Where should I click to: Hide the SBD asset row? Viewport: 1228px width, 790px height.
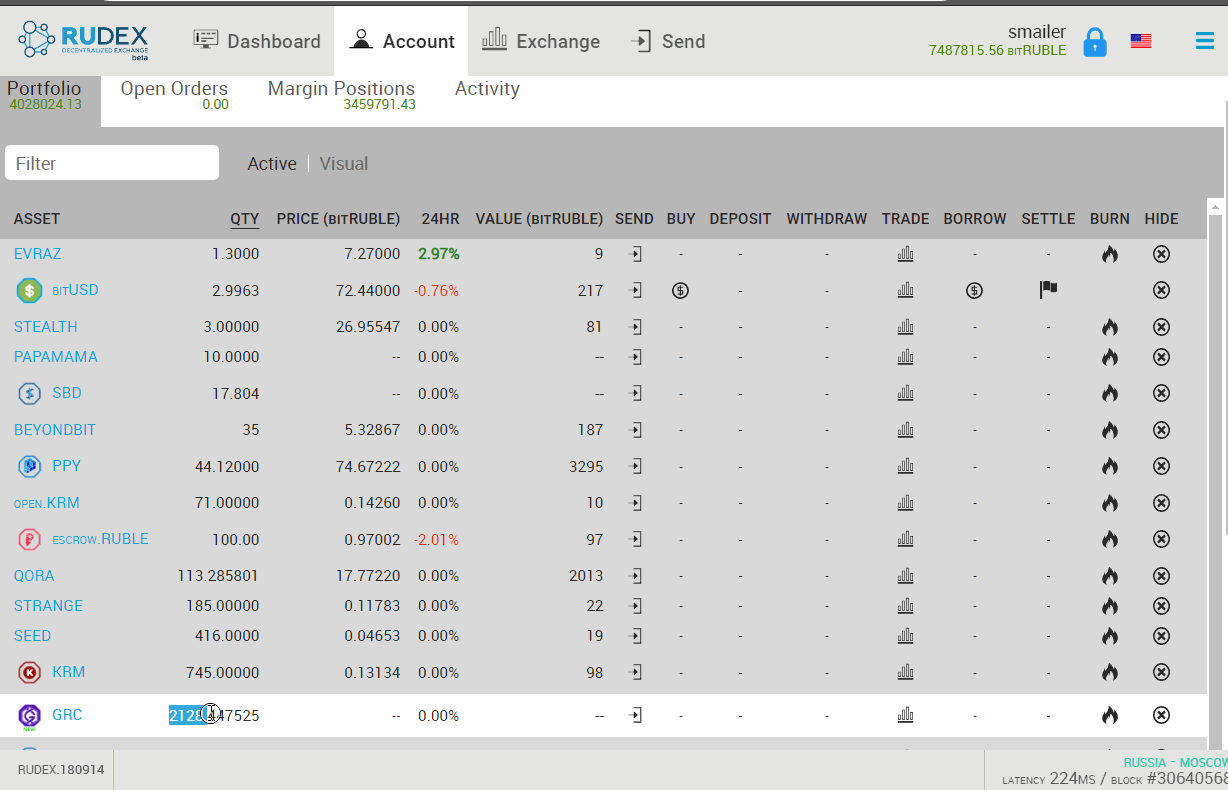(1161, 394)
